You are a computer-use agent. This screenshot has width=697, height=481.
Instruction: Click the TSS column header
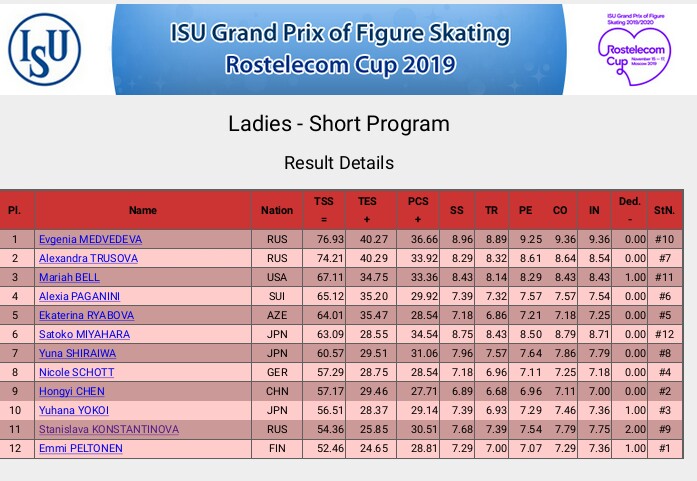324,210
